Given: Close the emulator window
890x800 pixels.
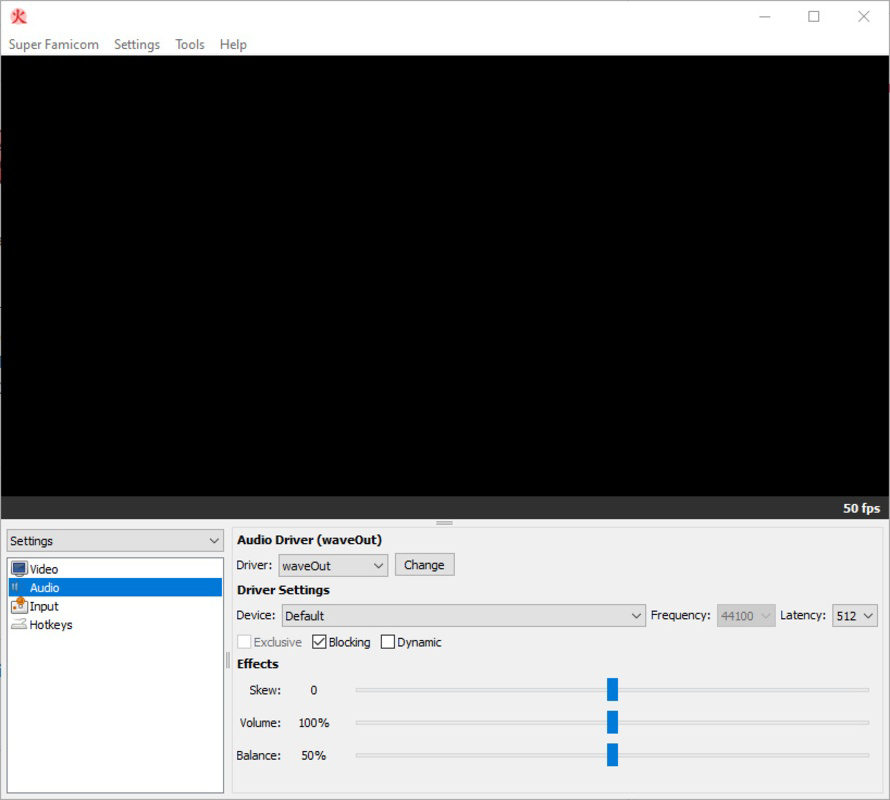Looking at the screenshot, I should (x=863, y=16).
